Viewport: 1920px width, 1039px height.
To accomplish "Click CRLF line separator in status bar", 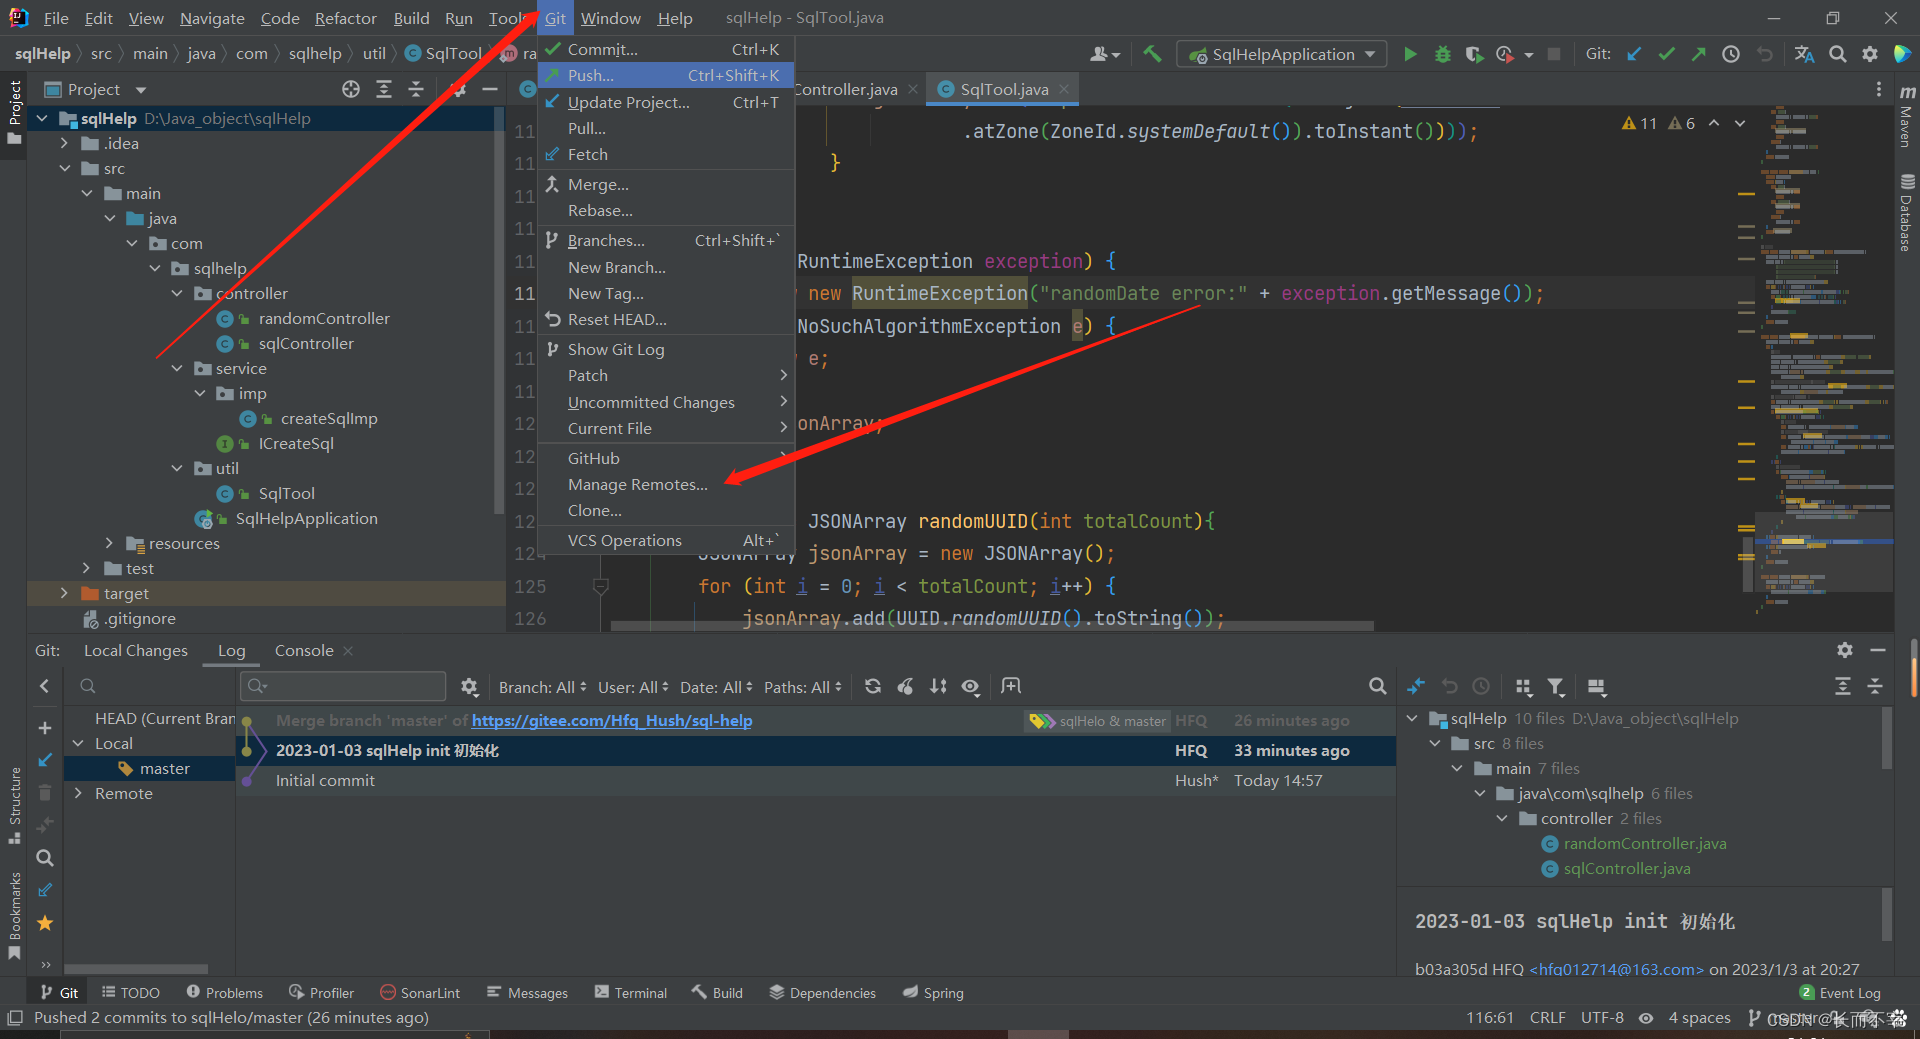I will pos(1547,1017).
